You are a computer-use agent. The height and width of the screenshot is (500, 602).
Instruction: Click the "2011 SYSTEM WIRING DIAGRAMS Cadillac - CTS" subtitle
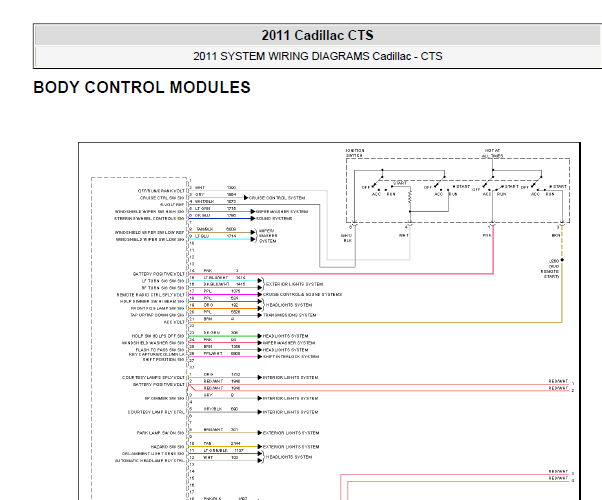pos(318,56)
